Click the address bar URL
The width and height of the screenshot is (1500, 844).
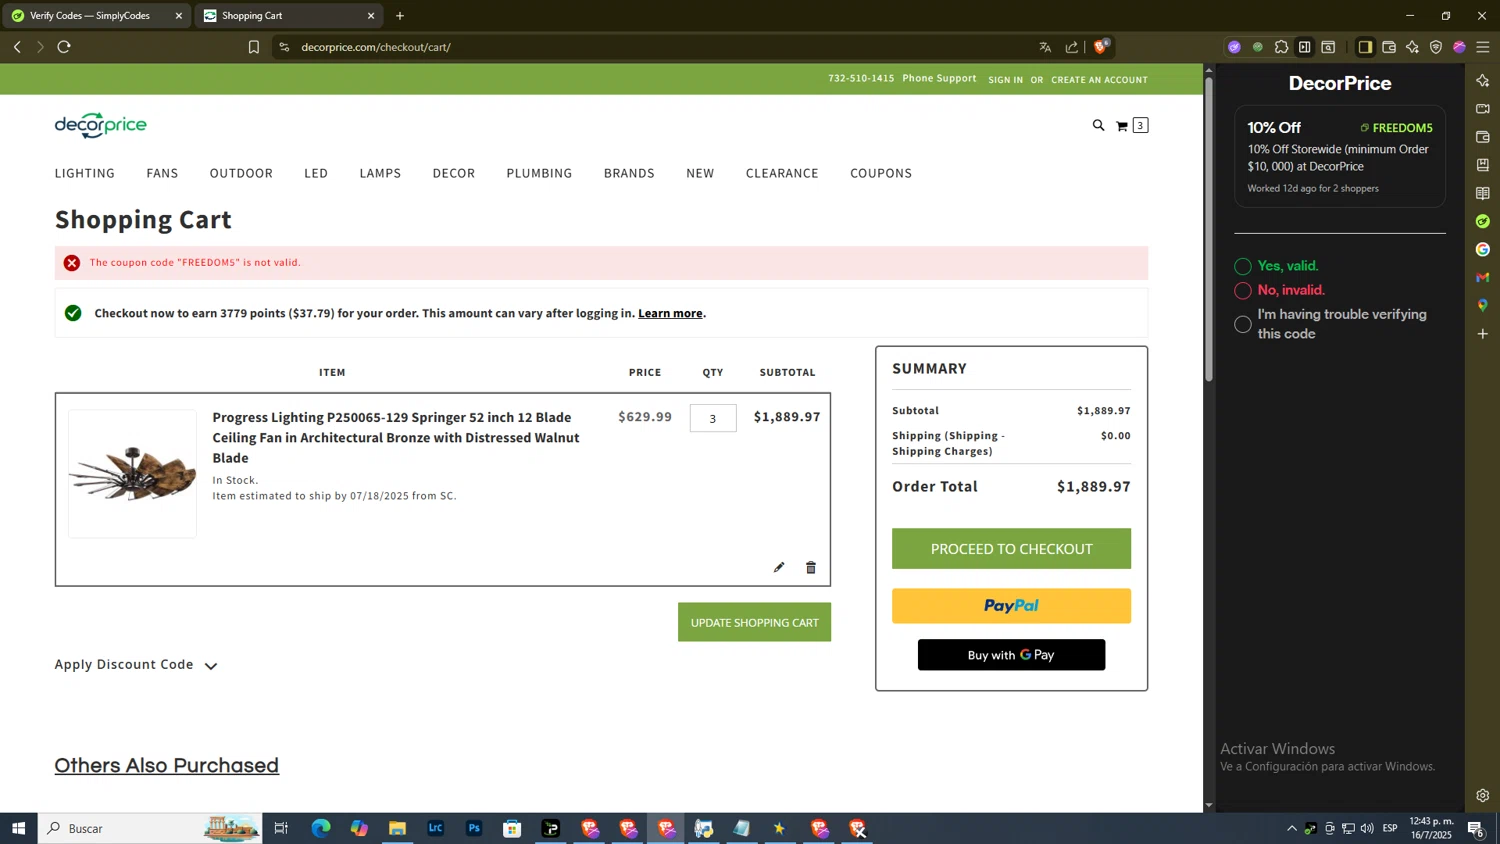pyautogui.click(x=376, y=47)
